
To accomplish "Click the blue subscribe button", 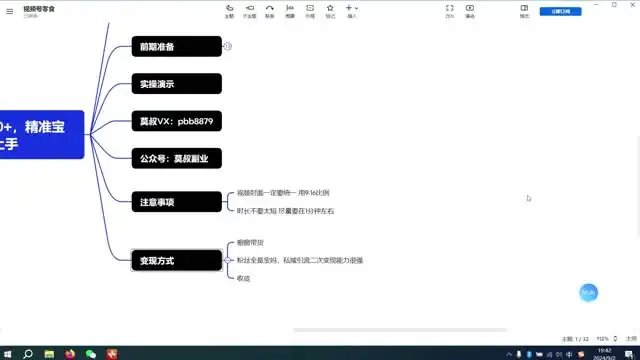I will coord(560,11).
